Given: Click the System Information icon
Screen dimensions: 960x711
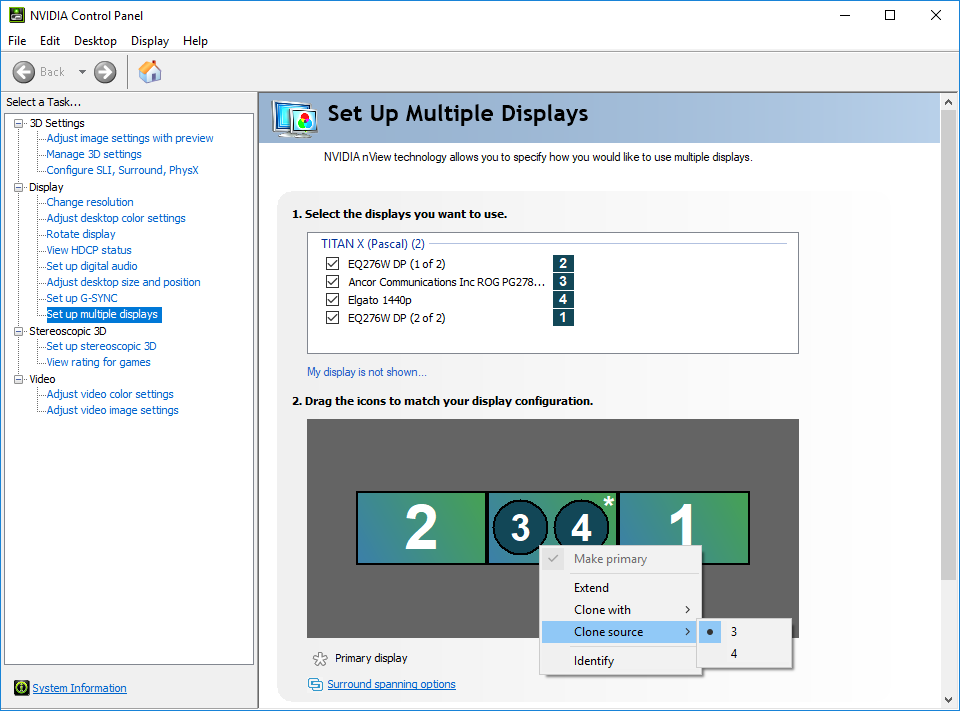Looking at the screenshot, I should point(21,688).
